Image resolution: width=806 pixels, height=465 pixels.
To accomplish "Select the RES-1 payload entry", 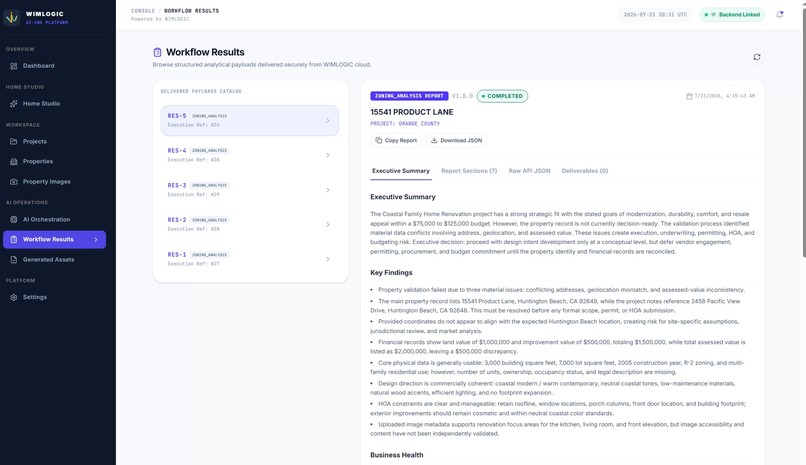I will [x=250, y=259].
